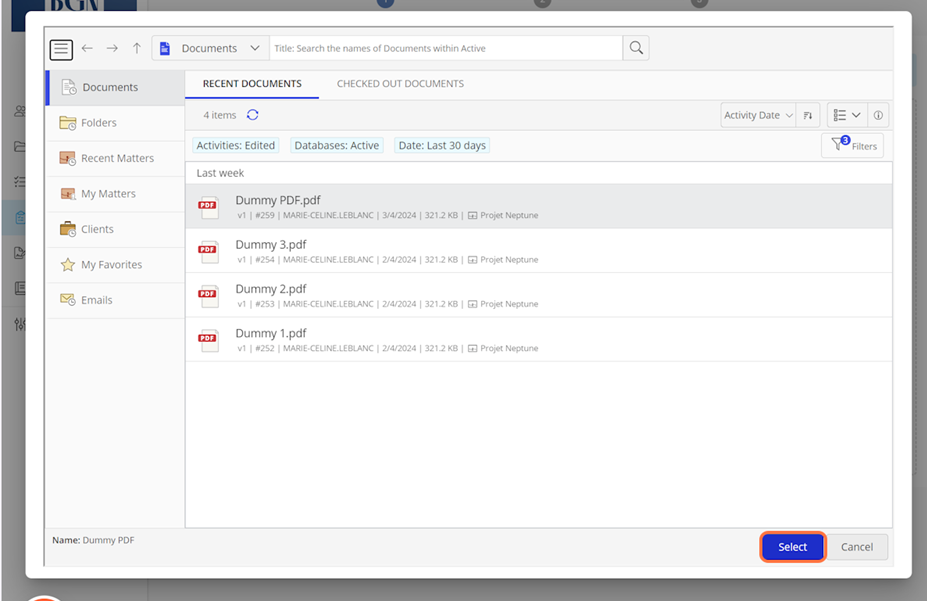Switch to Checked Out Documents tab
This screenshot has width=927, height=601.
[400, 84]
